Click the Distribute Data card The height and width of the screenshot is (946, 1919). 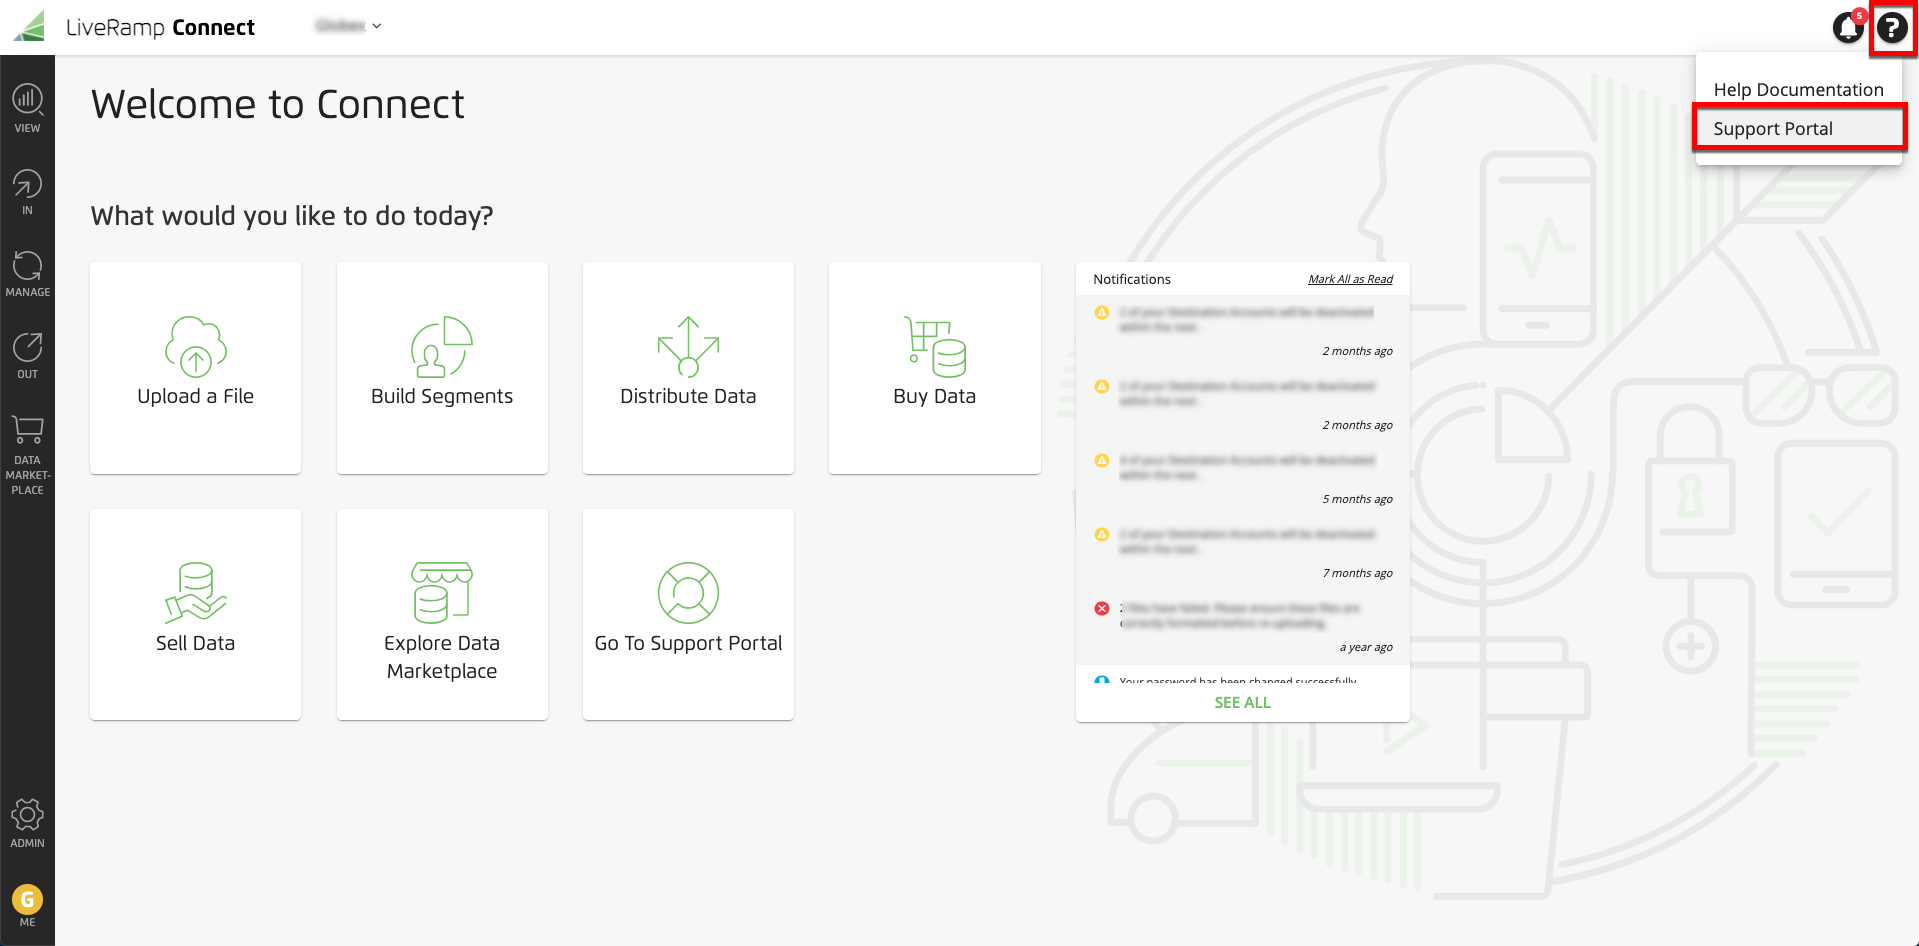[x=688, y=368]
